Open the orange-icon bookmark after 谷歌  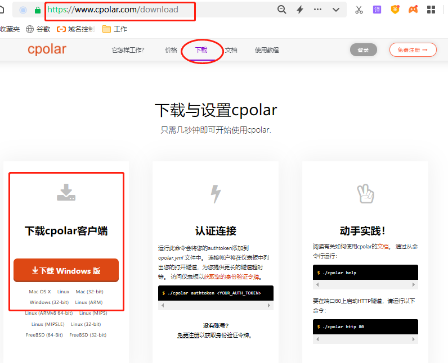click(75, 29)
